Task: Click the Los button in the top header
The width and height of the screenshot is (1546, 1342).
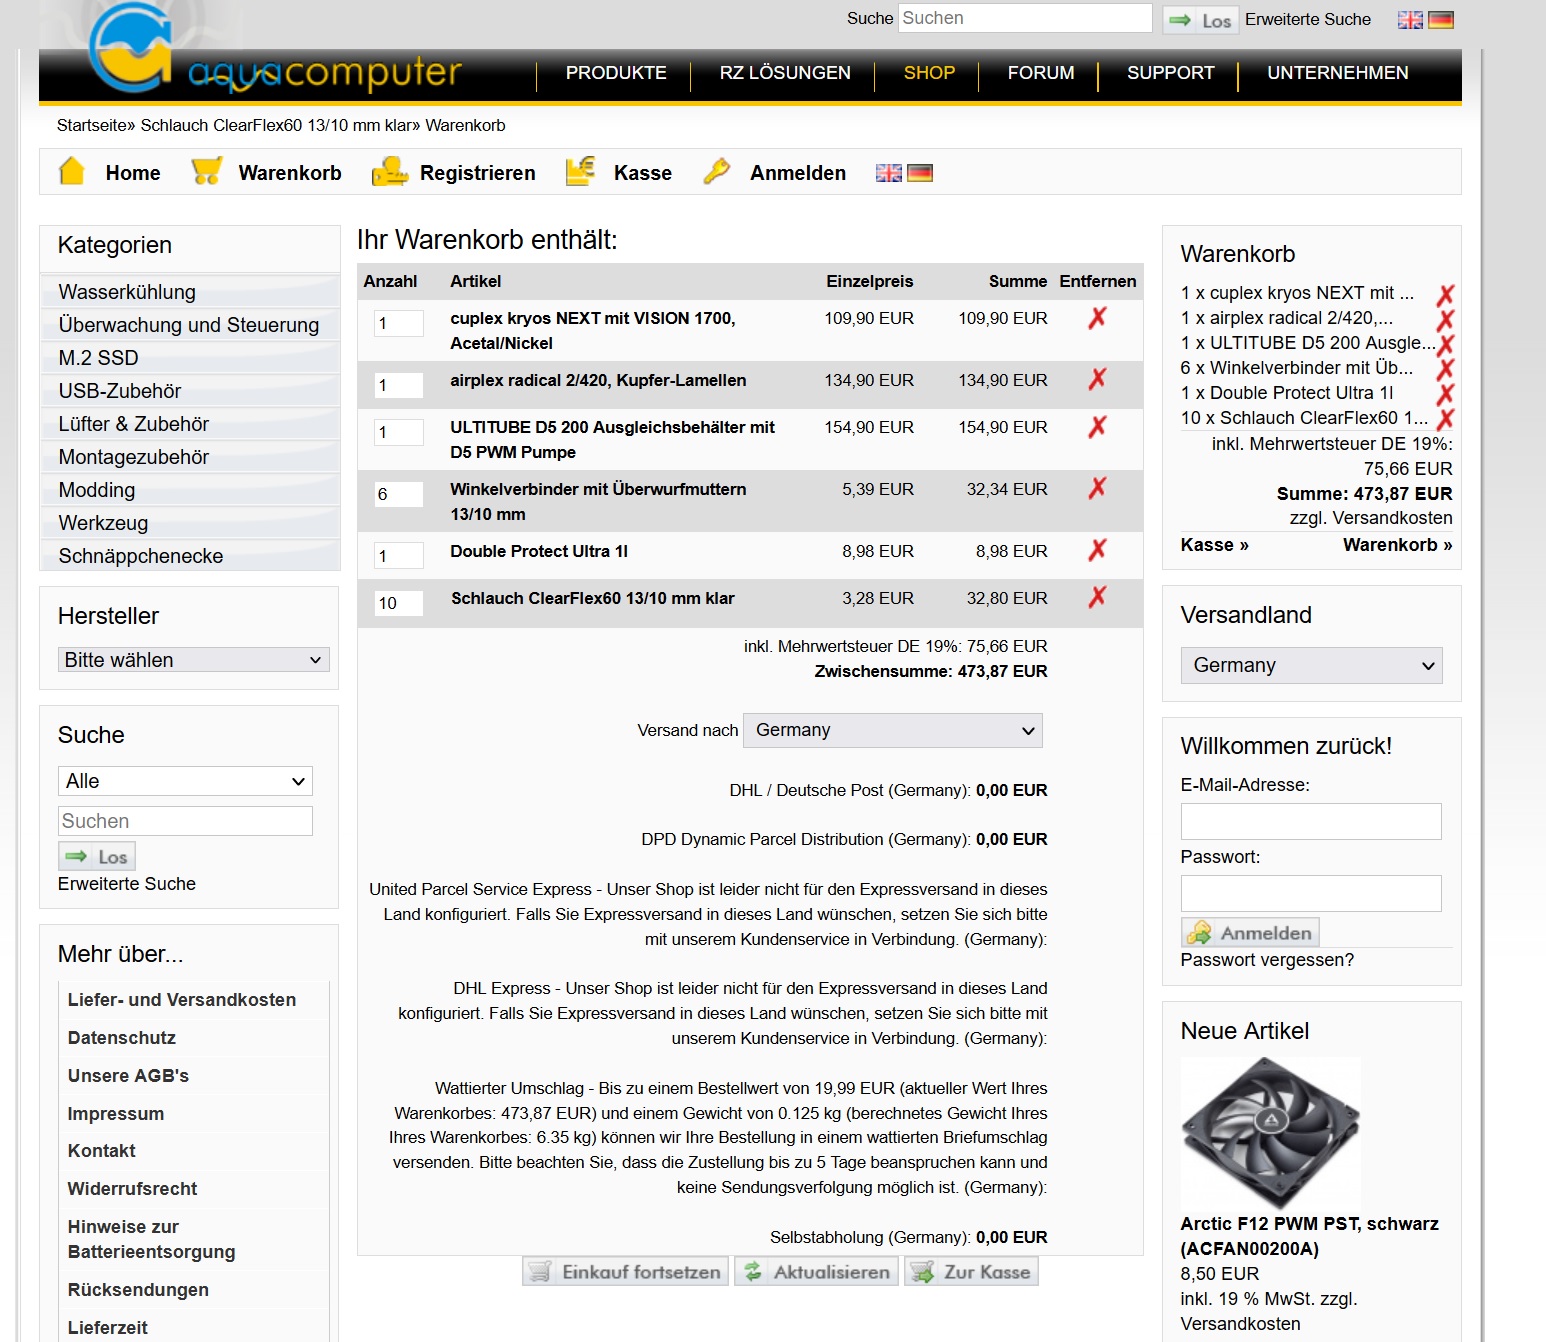Action: [1200, 20]
